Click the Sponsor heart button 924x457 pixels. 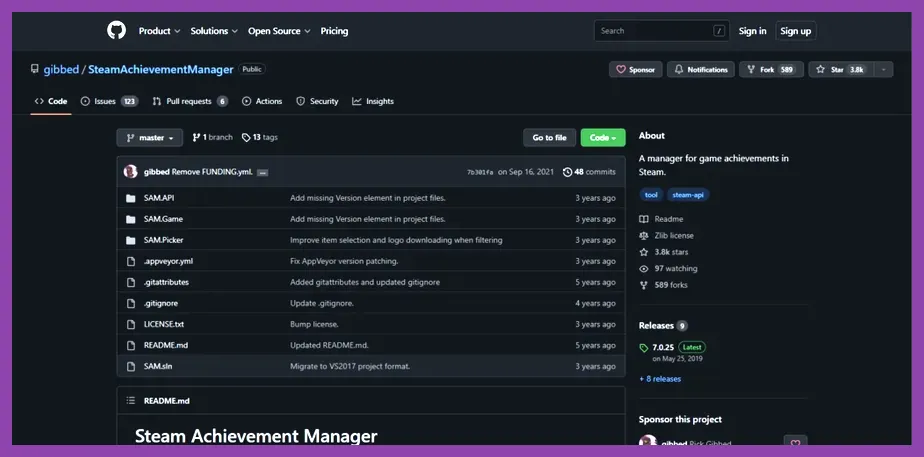[x=635, y=69]
